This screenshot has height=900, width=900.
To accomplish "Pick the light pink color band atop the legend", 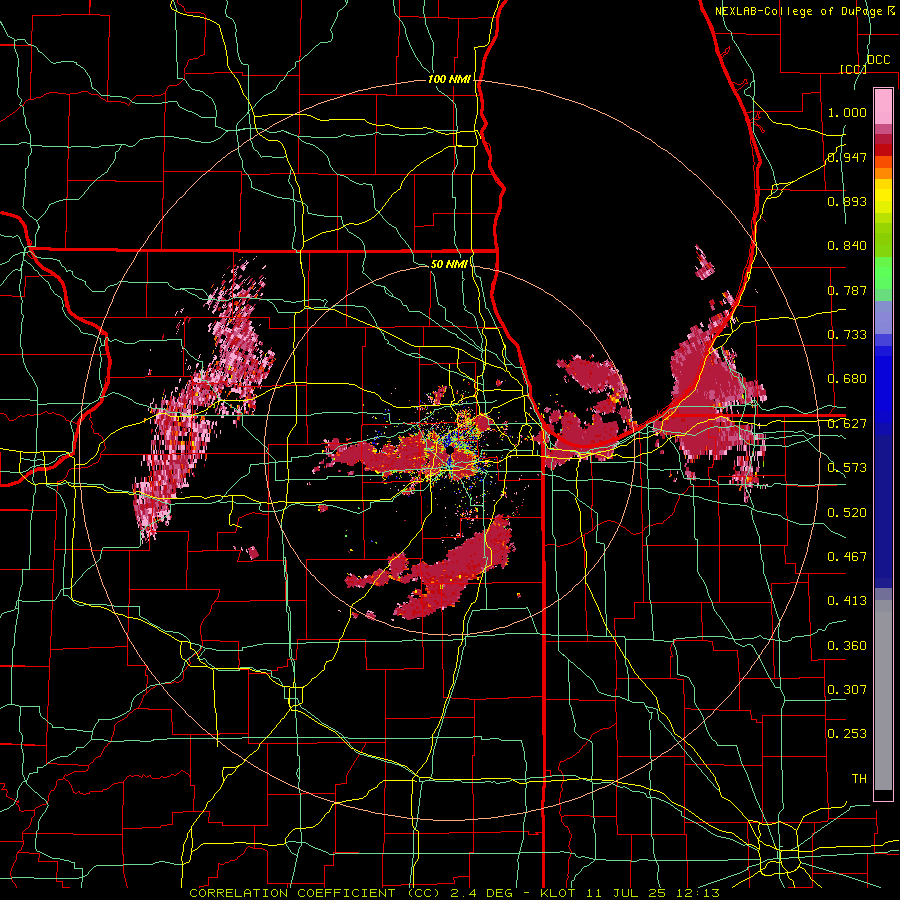I will coord(883,106).
